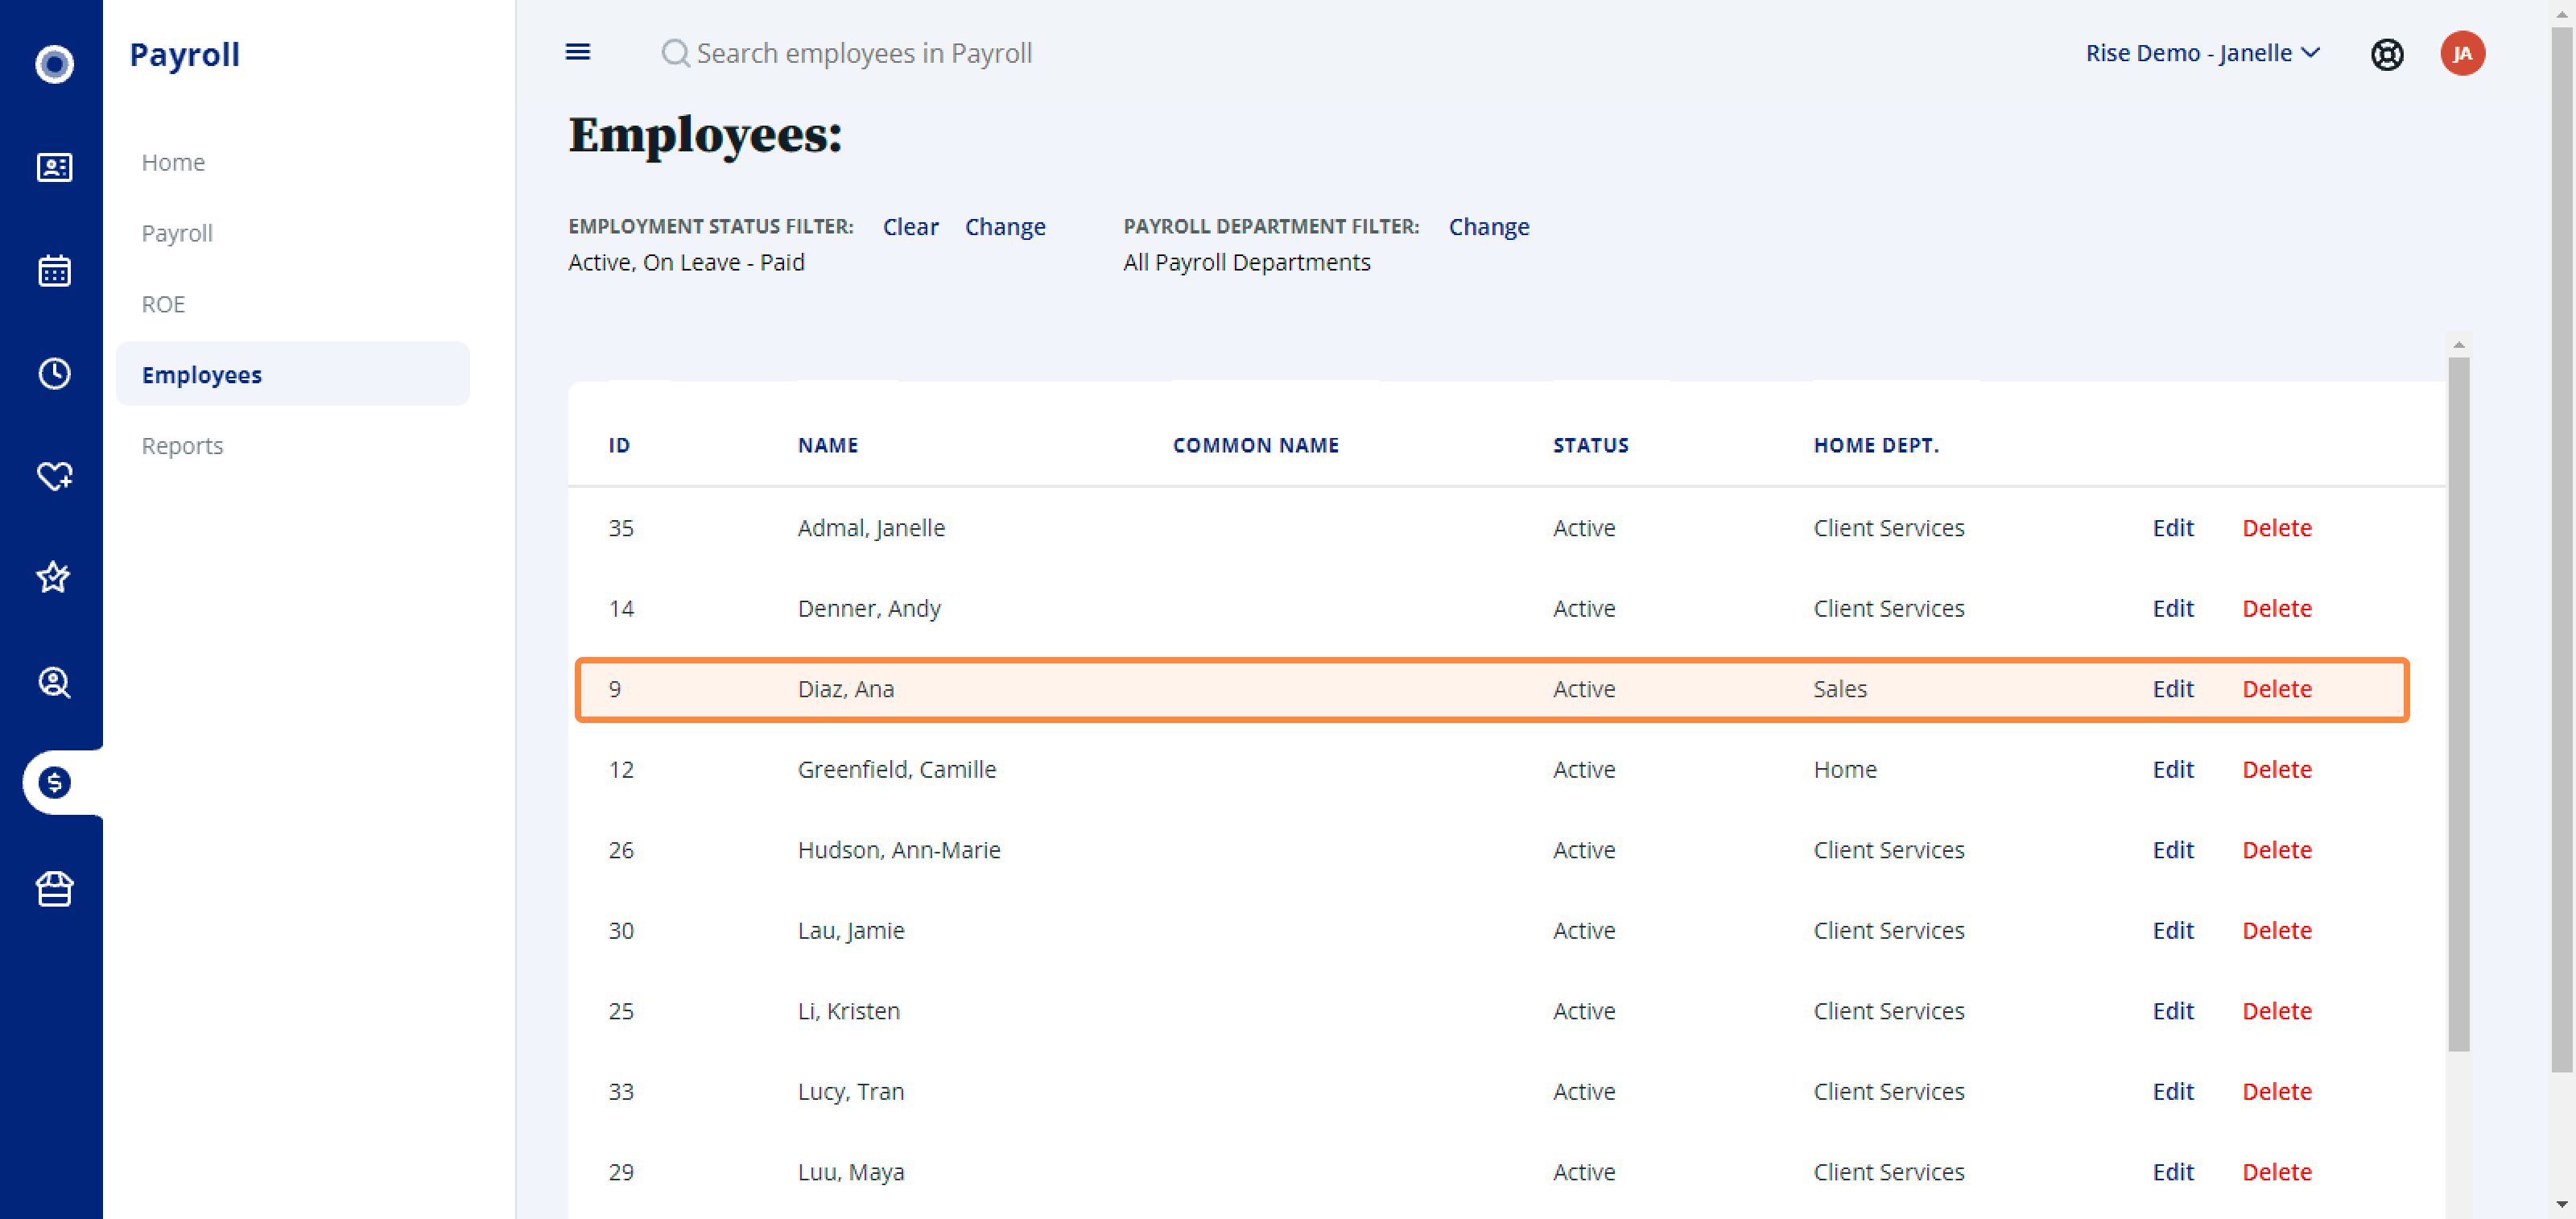Click the Active, On Leave - Paid filter value
The image size is (2576, 1219).
click(x=686, y=262)
